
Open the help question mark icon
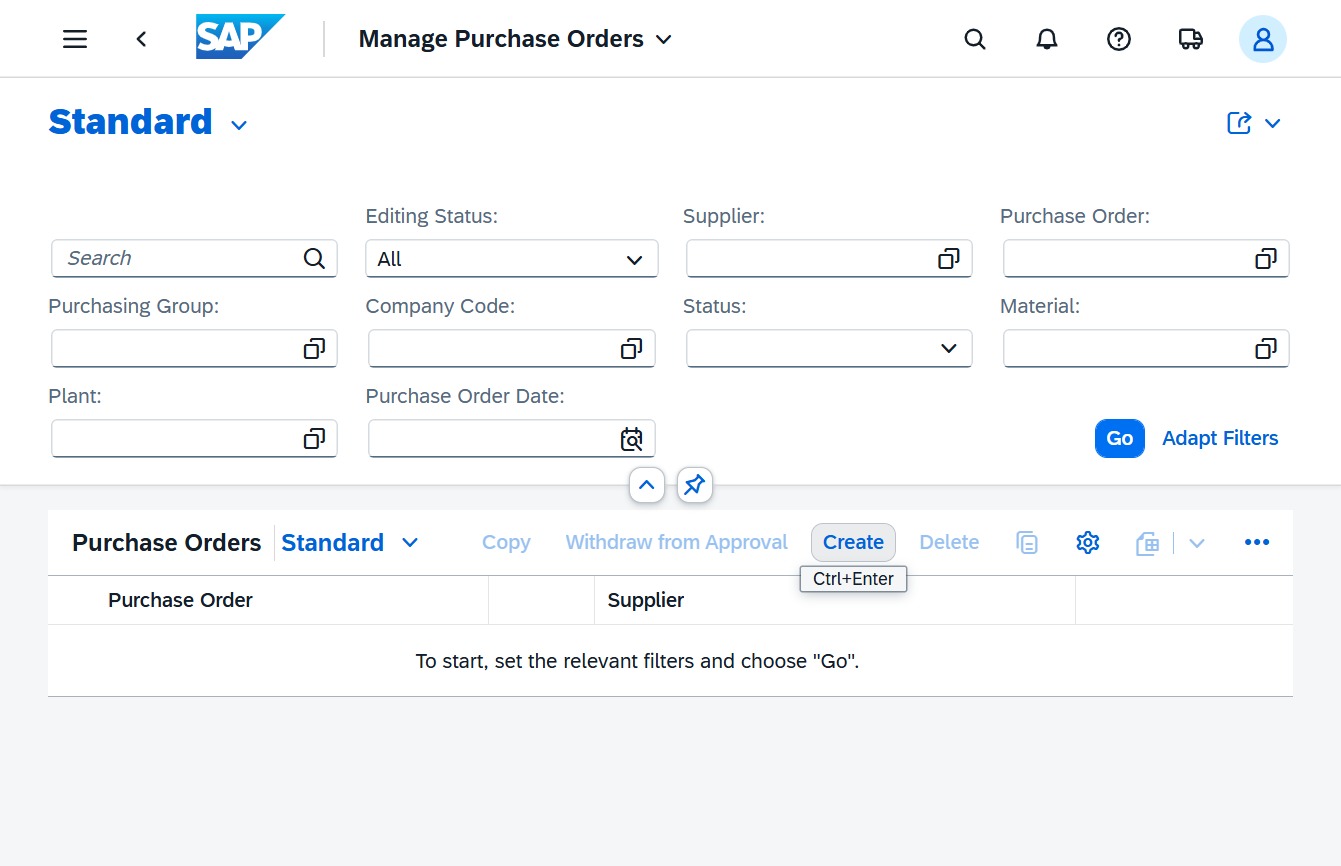pyautogui.click(x=1119, y=39)
